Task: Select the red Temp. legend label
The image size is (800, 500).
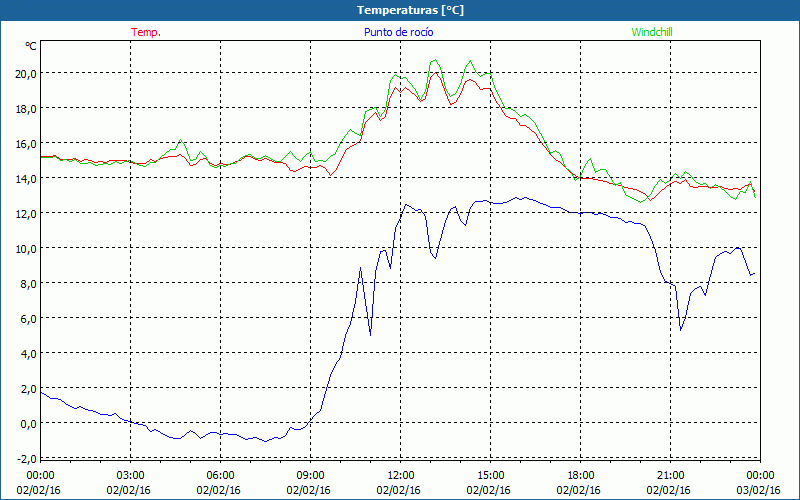Action: point(146,32)
